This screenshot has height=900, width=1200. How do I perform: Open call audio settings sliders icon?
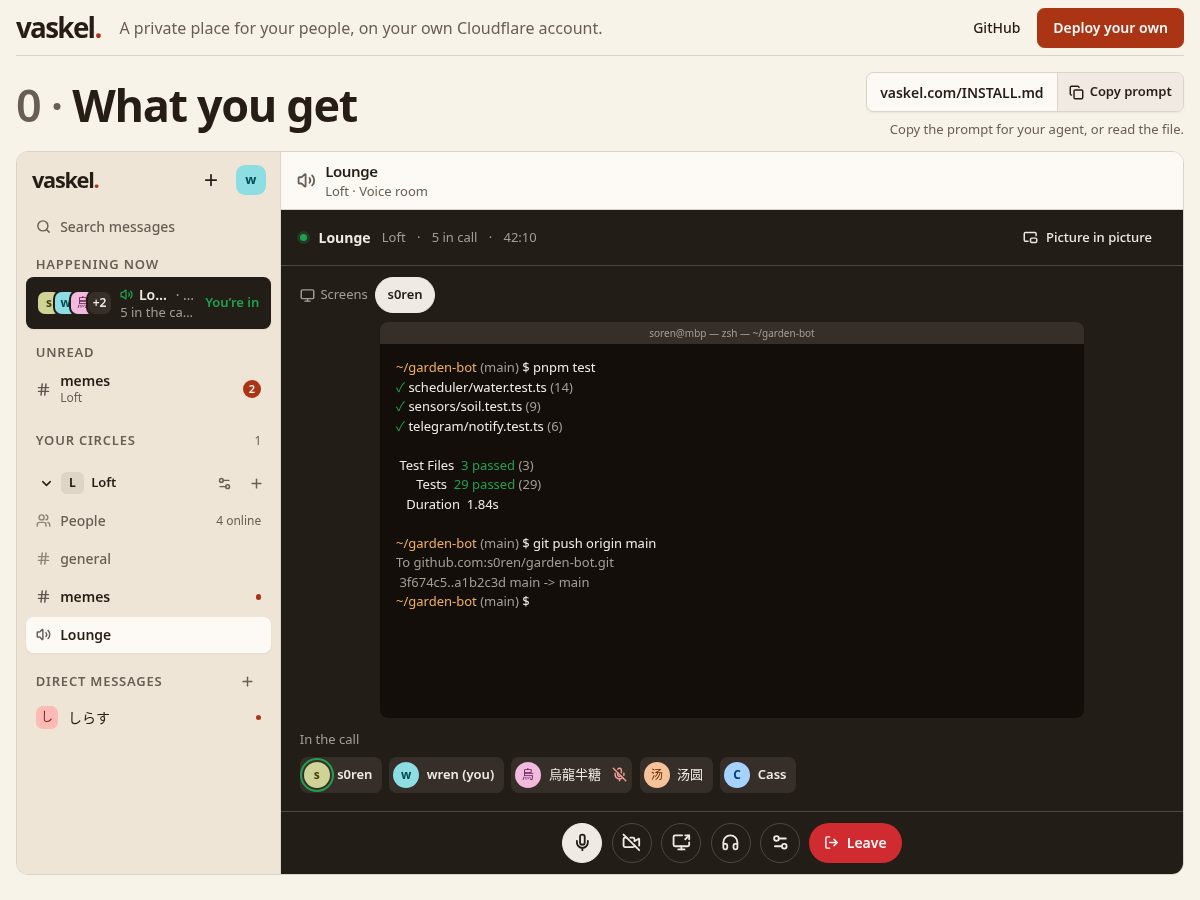780,842
